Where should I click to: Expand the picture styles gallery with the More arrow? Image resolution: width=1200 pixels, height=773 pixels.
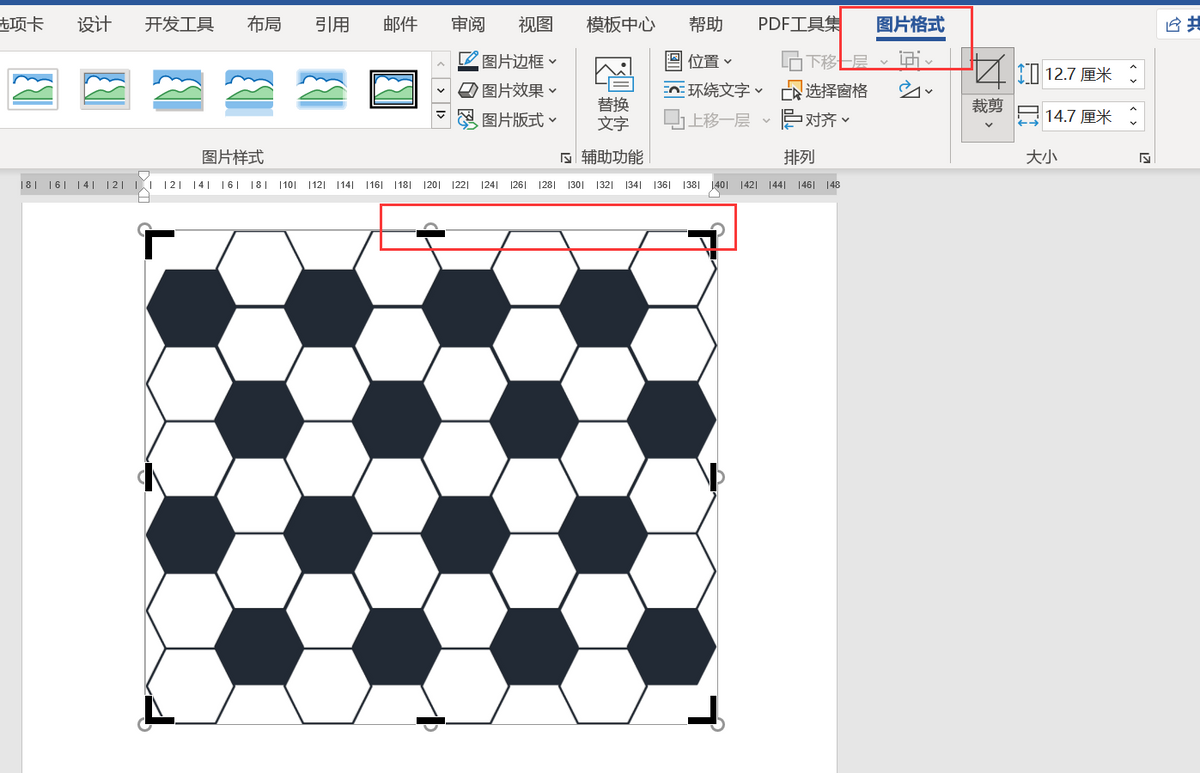click(x=441, y=117)
